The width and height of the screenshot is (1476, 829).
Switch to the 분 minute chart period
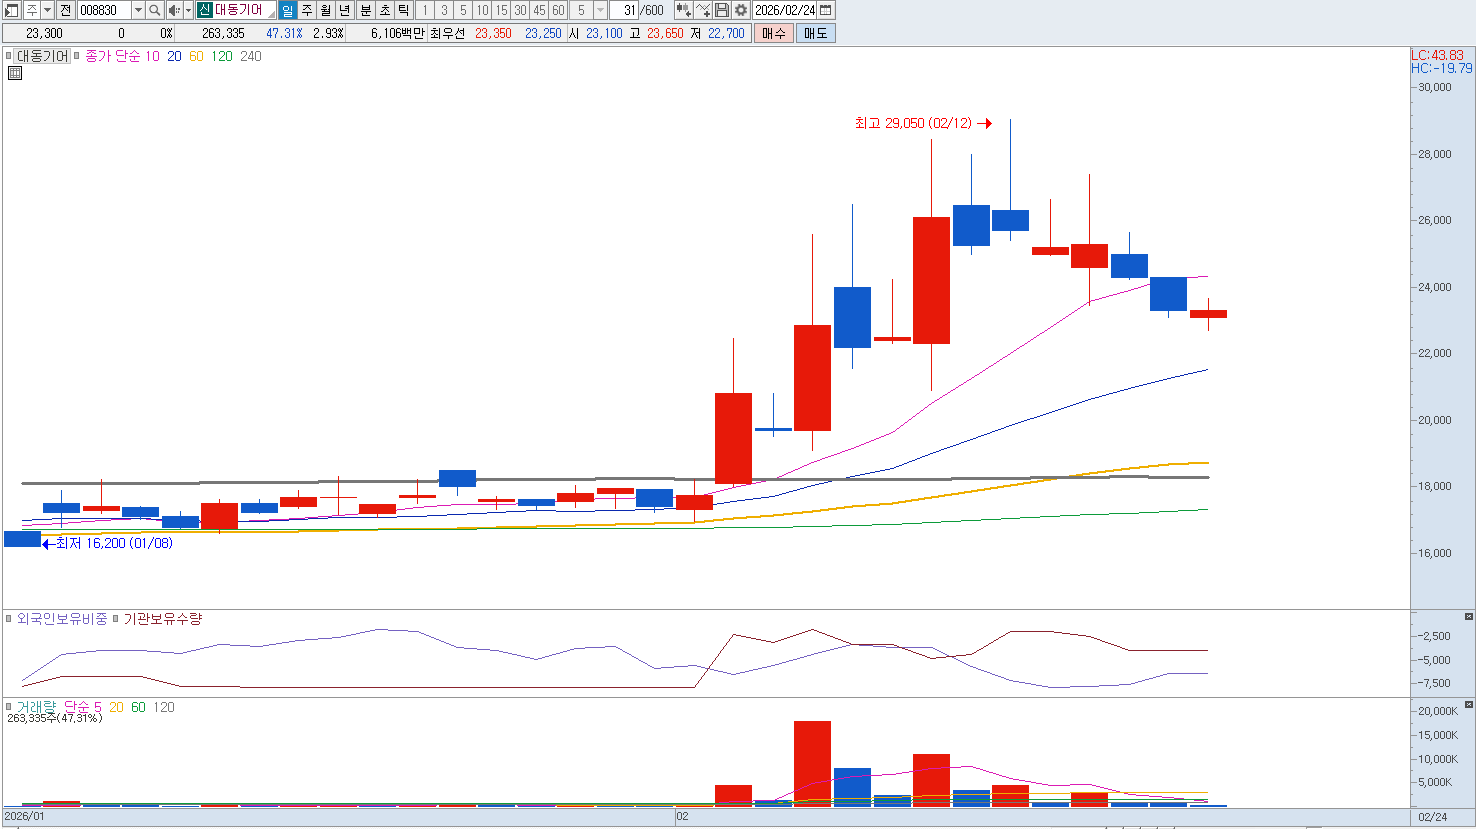tap(365, 10)
